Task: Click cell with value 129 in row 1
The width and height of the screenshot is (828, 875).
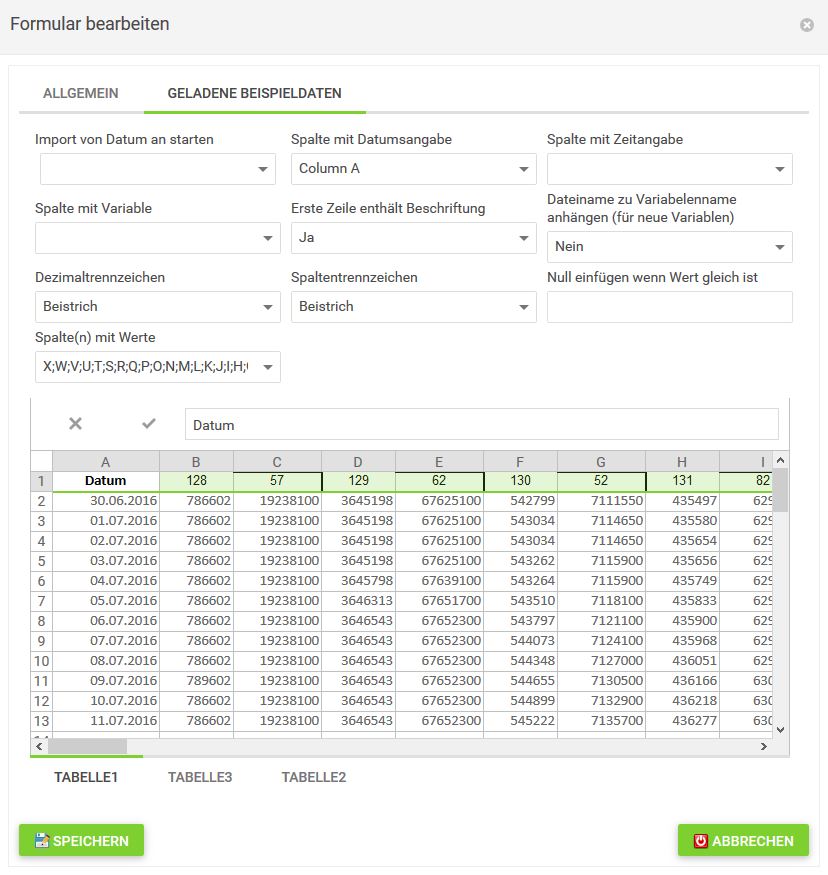Action: click(x=358, y=481)
